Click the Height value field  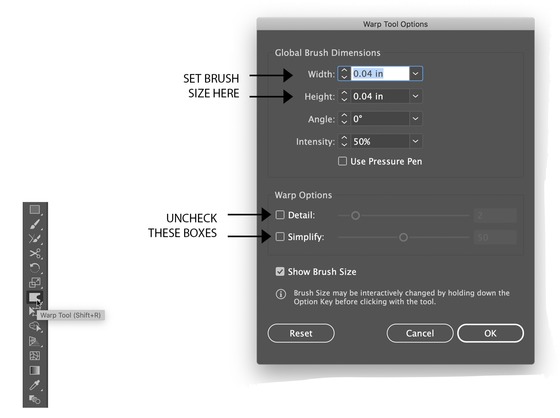[380, 96]
